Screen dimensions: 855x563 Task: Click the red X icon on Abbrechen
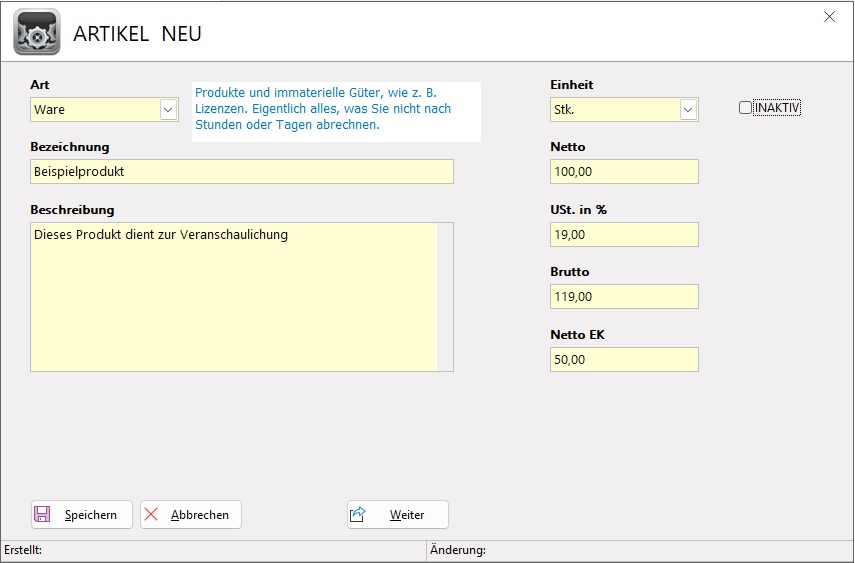click(x=152, y=515)
